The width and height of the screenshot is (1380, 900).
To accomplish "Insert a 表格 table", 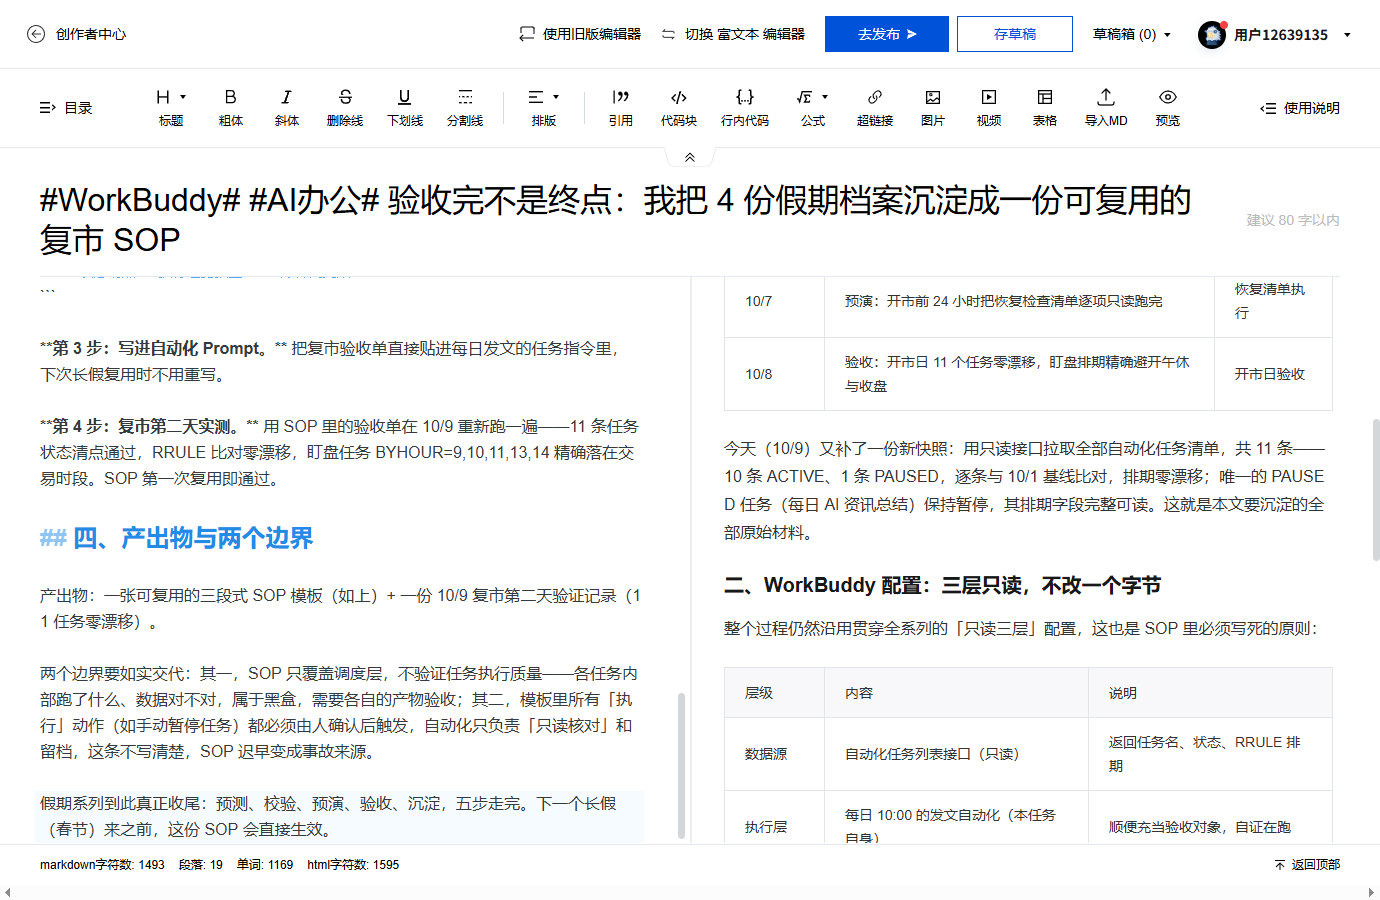I will [x=1045, y=107].
